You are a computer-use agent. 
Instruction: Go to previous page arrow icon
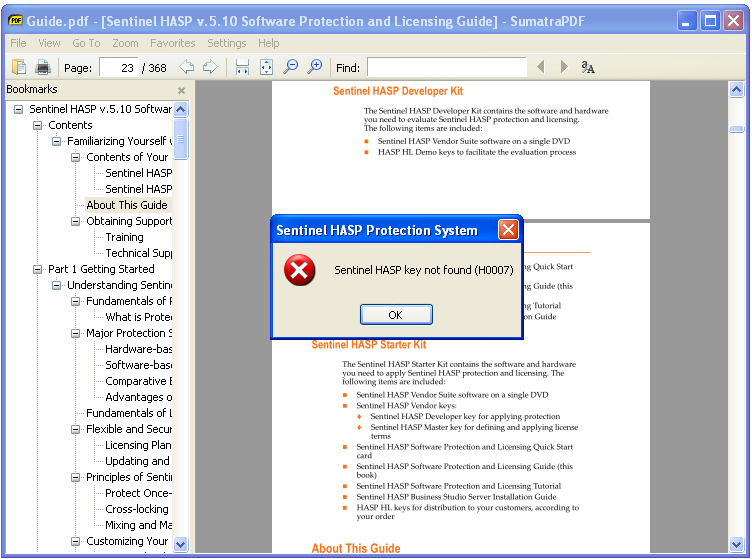coord(187,67)
